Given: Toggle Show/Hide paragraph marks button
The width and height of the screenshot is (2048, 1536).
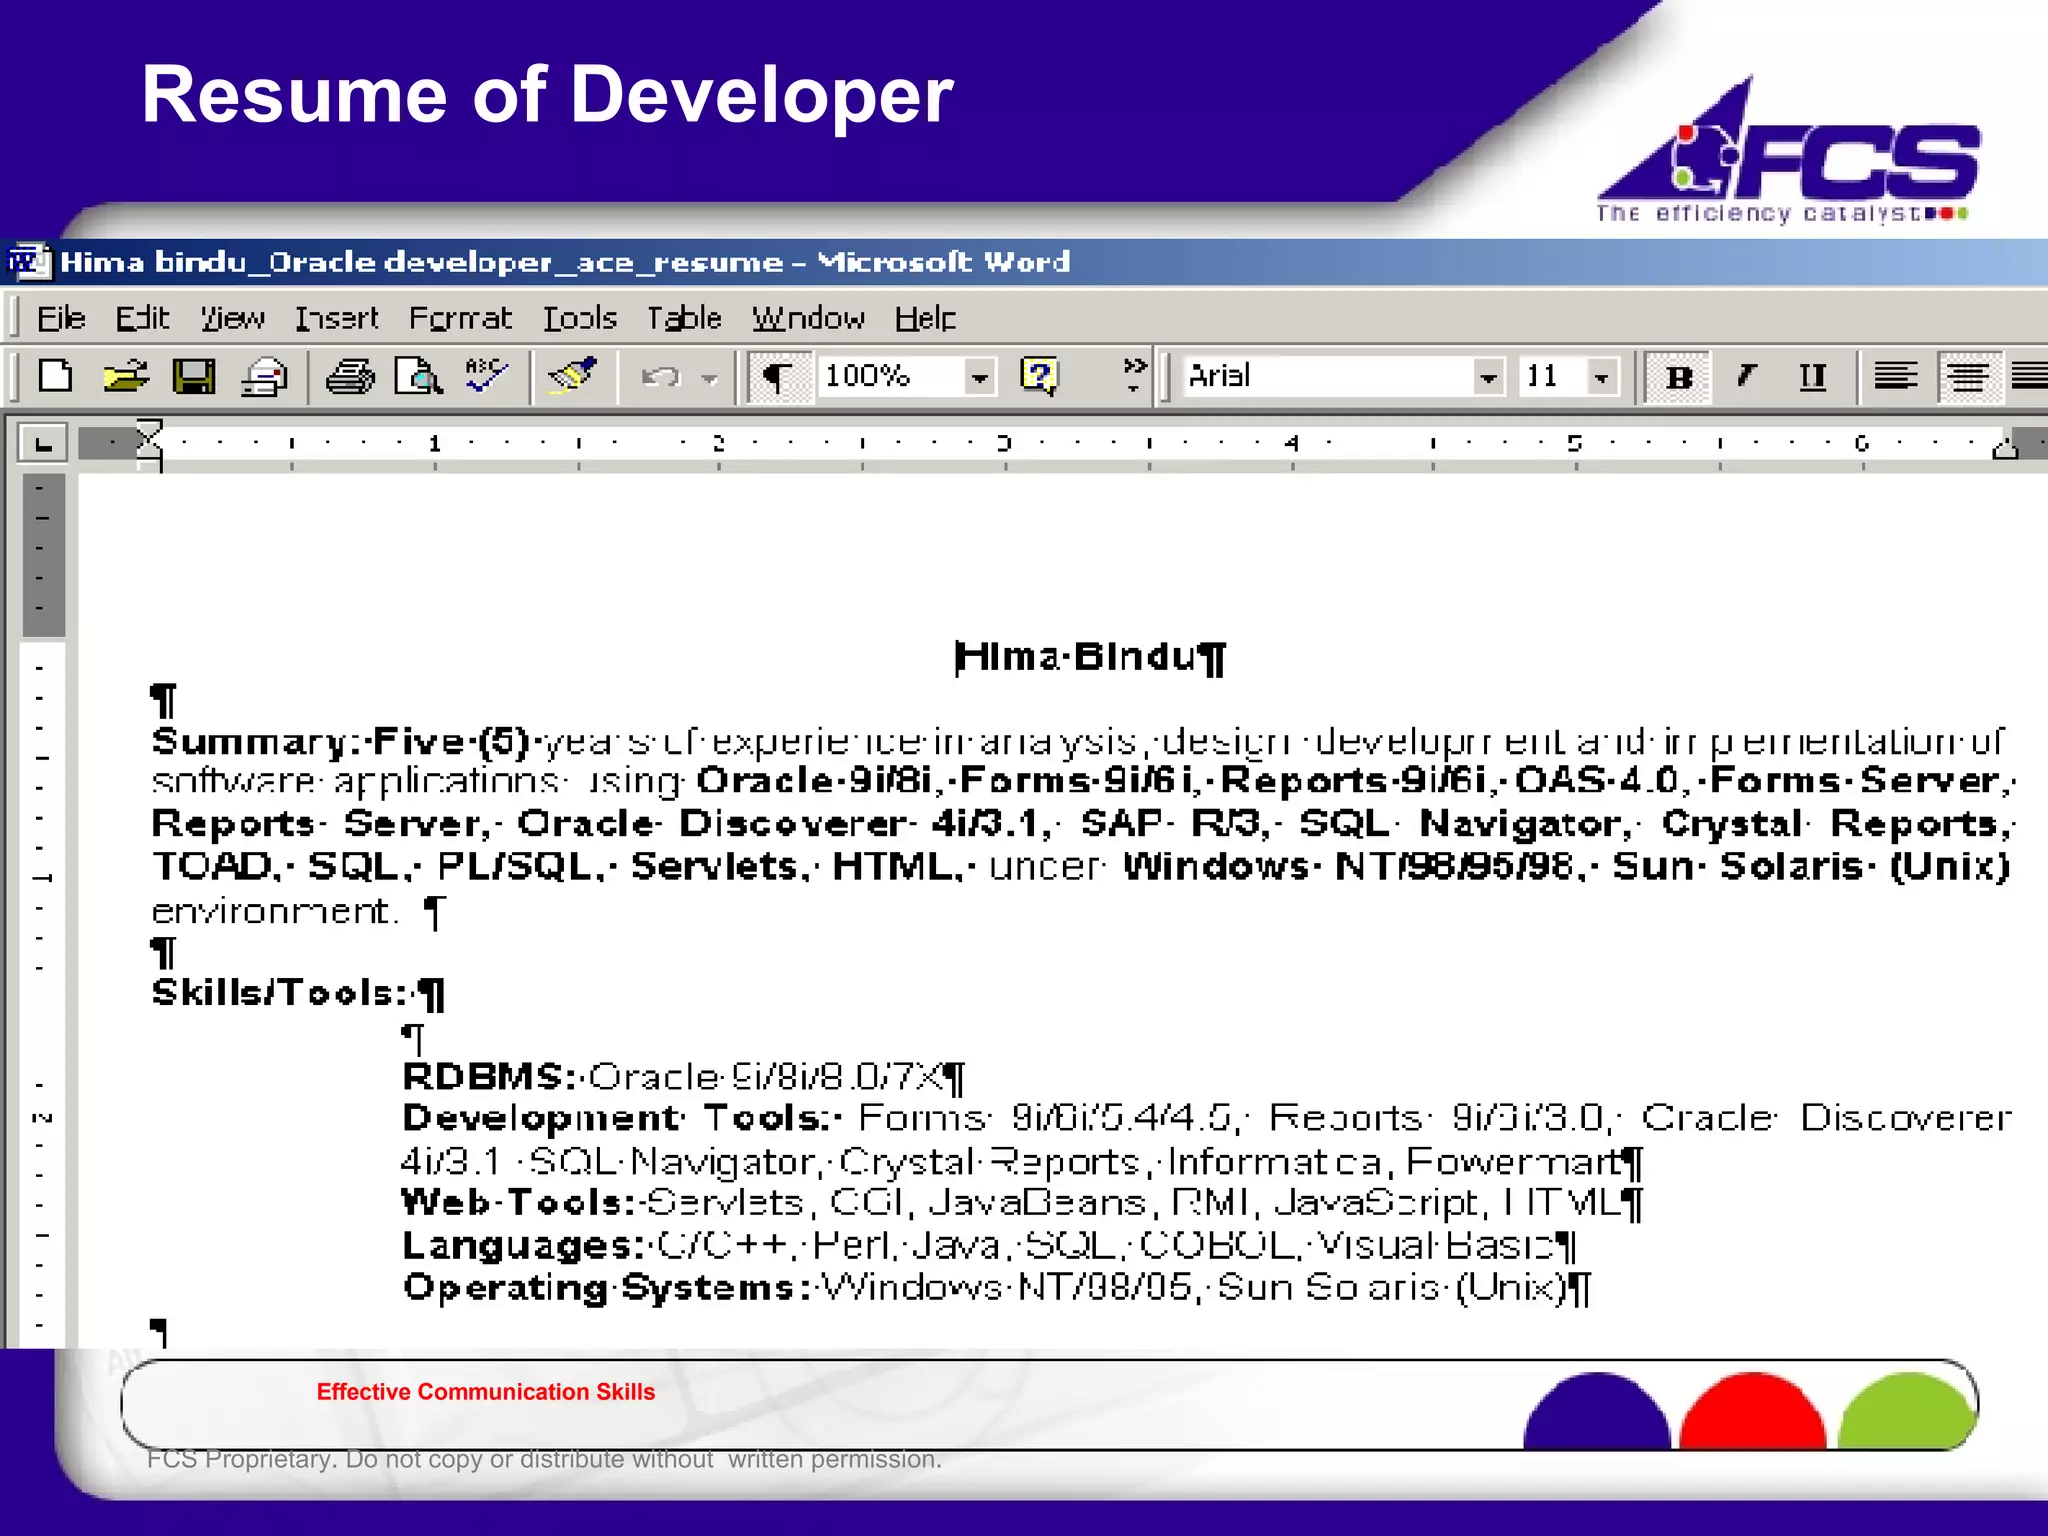Looking at the screenshot, I should (777, 377).
